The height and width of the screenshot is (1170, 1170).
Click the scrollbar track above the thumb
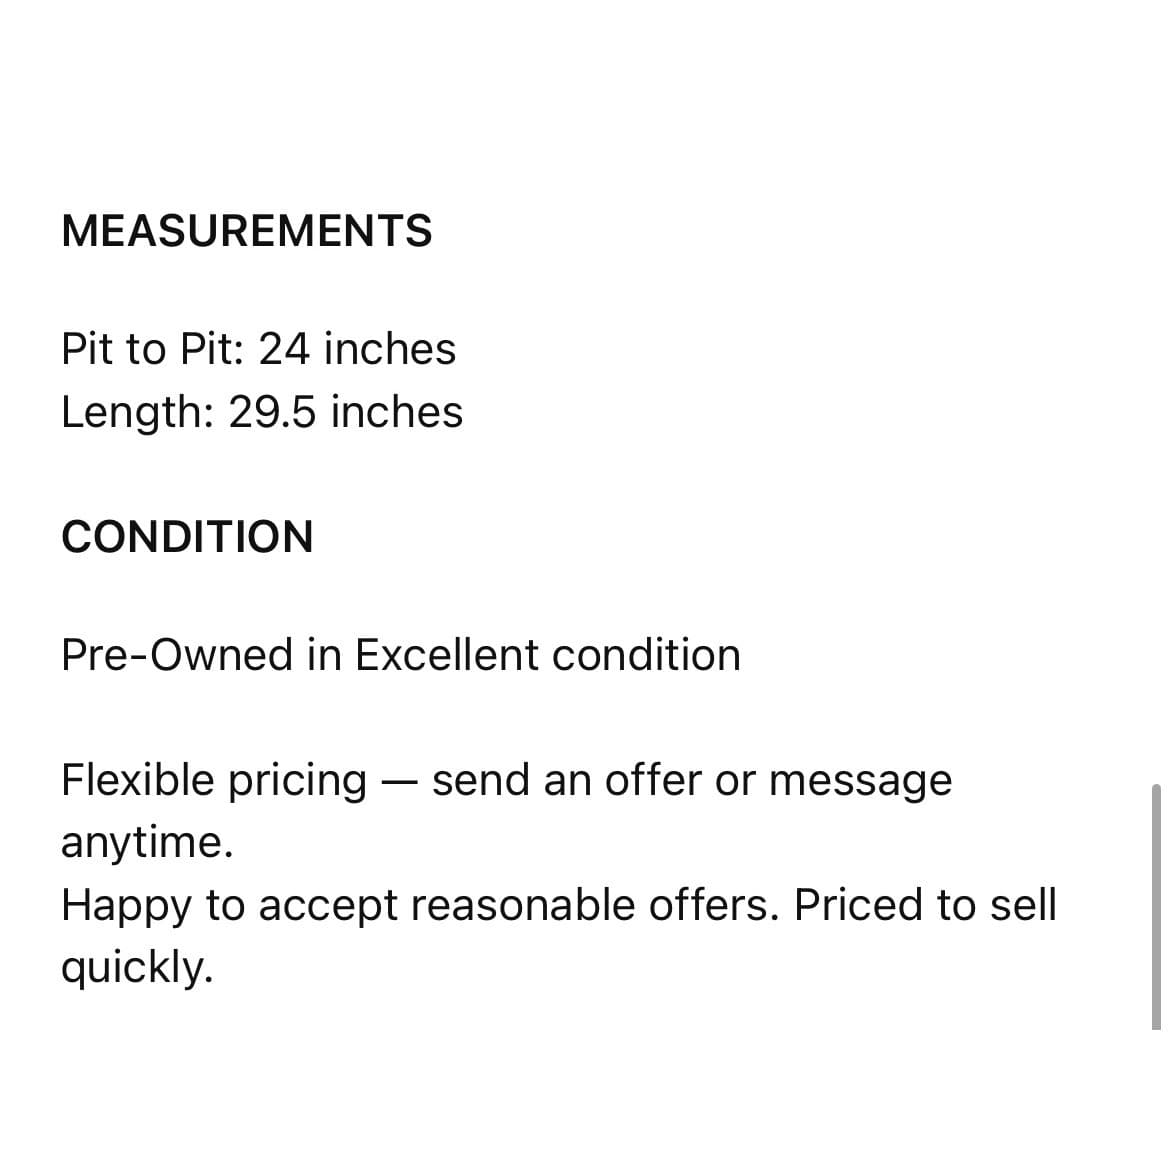pos(1156,392)
